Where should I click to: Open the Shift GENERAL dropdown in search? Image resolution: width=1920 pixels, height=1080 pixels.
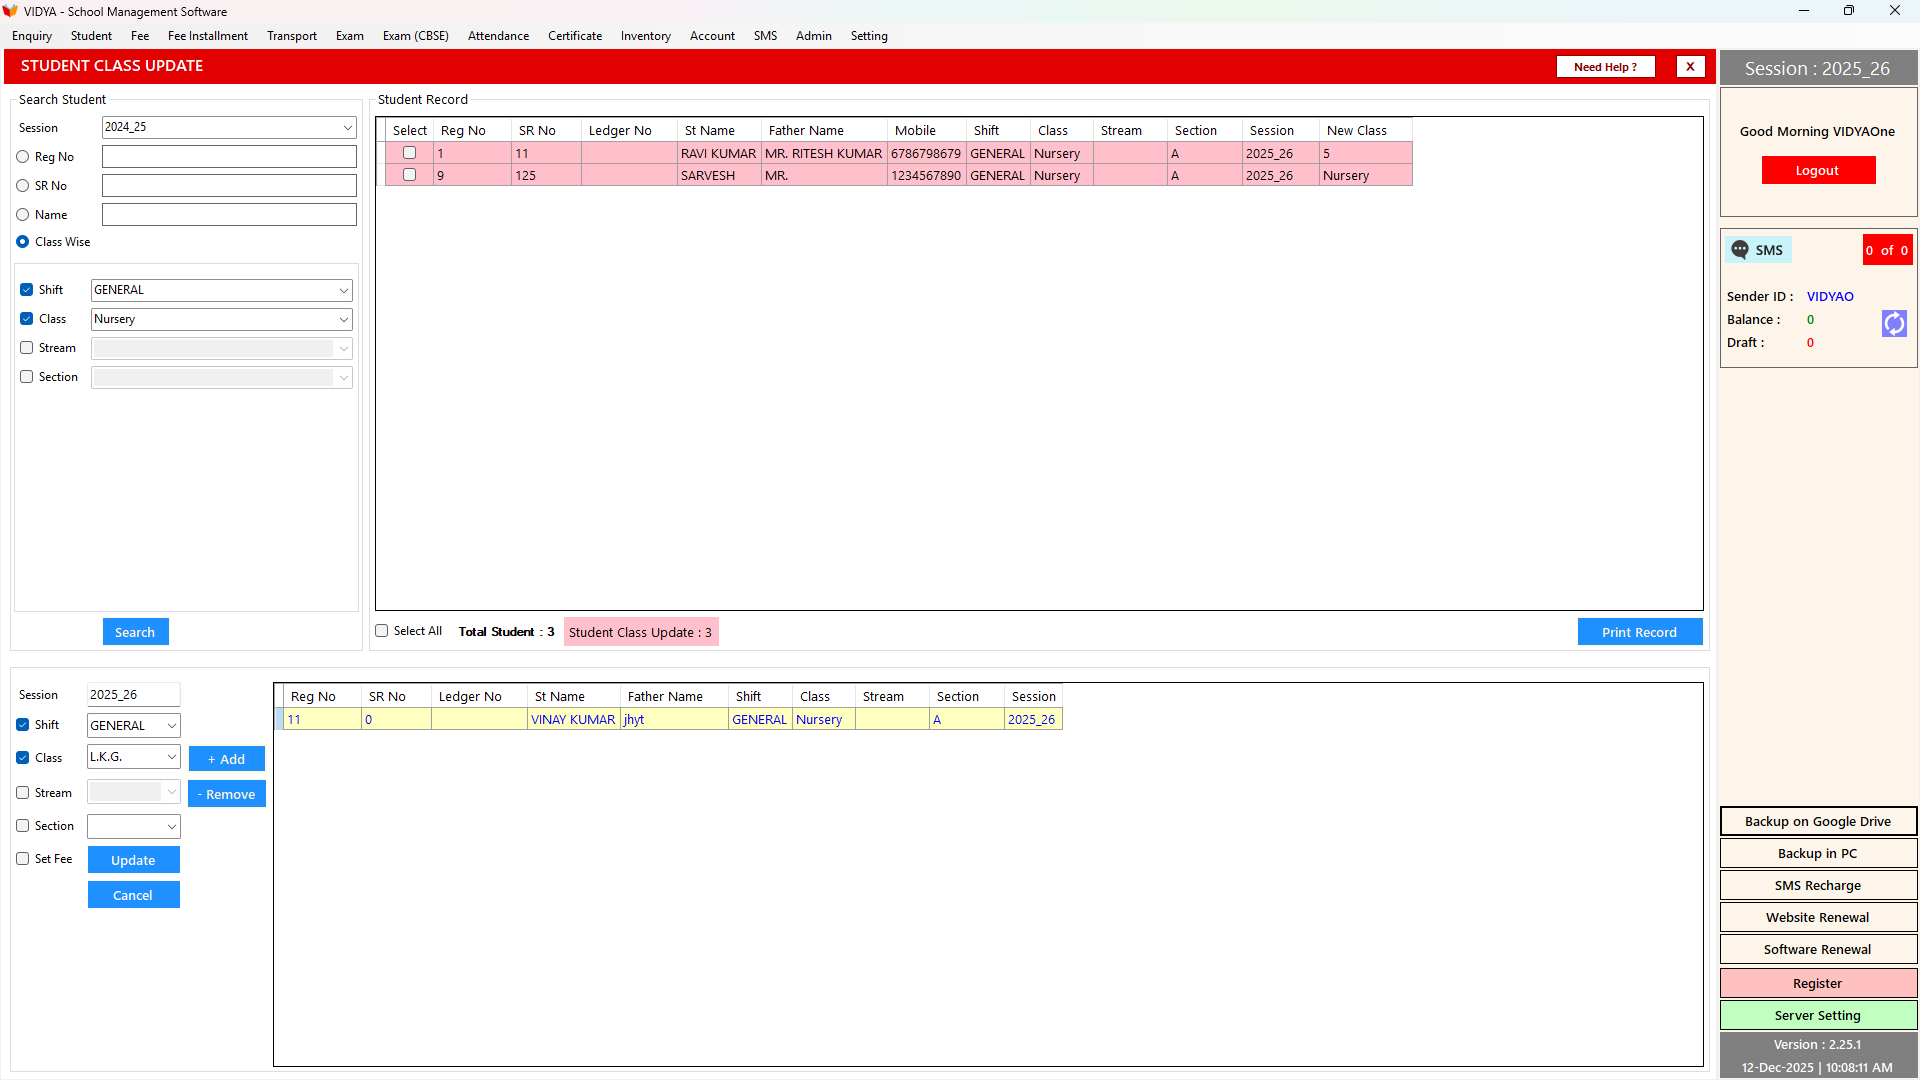221,290
